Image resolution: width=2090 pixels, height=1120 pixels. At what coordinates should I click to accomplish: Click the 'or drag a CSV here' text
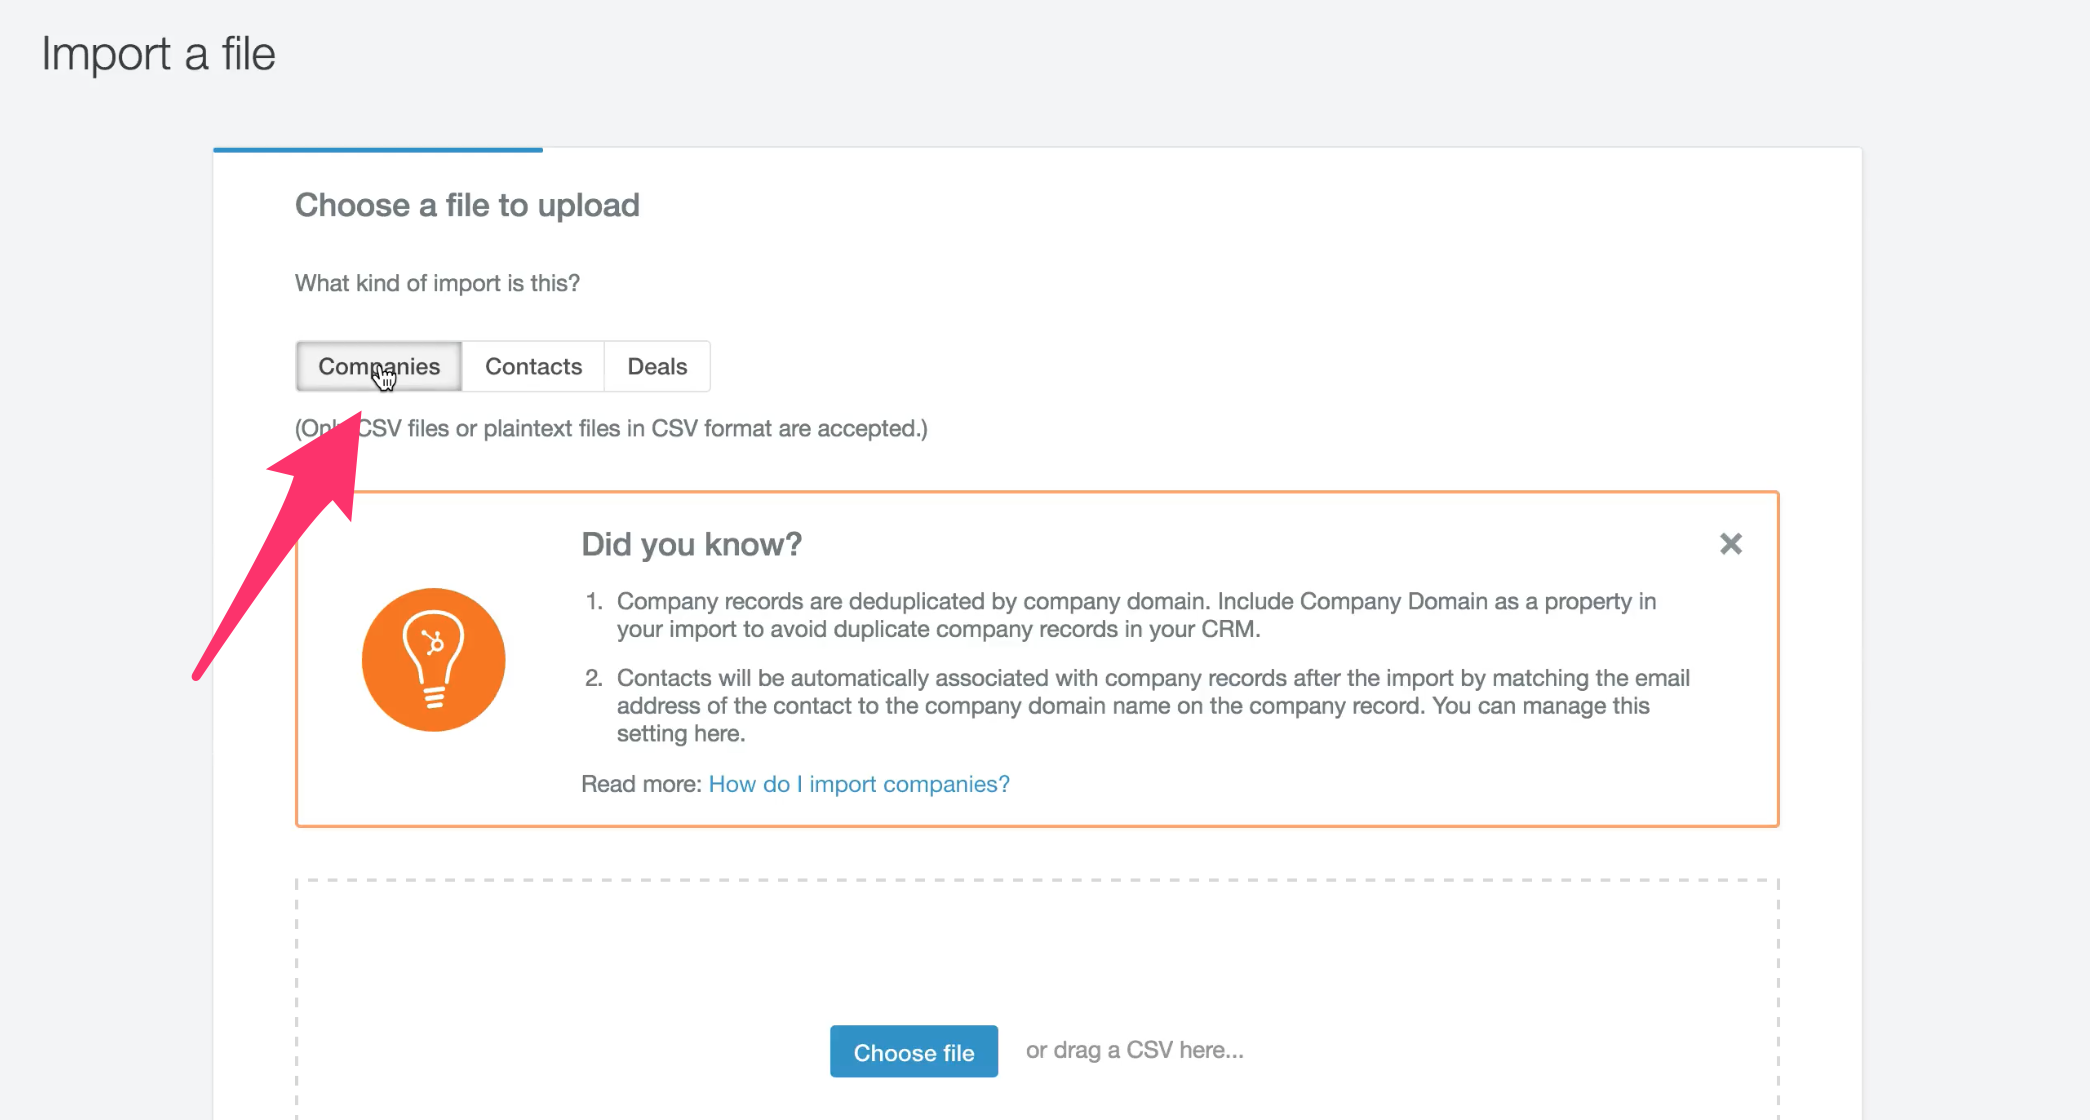click(1134, 1050)
